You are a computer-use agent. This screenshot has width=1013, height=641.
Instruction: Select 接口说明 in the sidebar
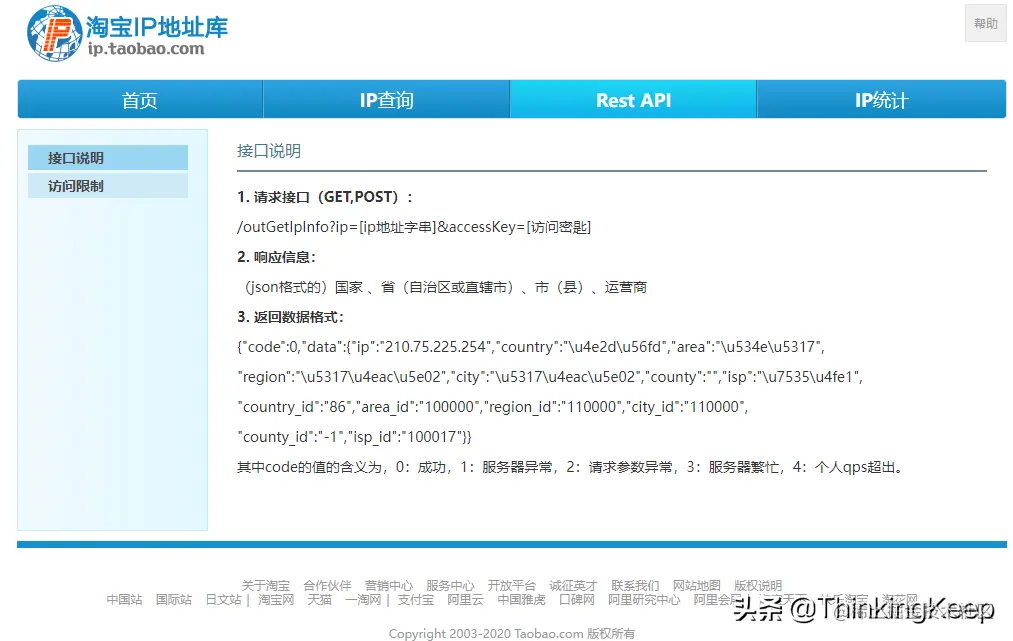[107, 157]
